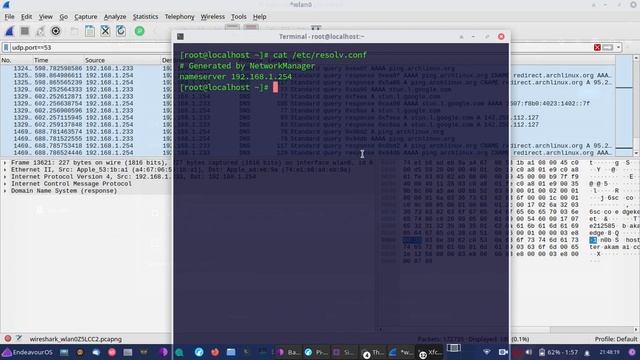This screenshot has height=360, width=640.
Task: Click wireshark_wlan0Z5LCC2.pcapng status text
Action: [76, 339]
